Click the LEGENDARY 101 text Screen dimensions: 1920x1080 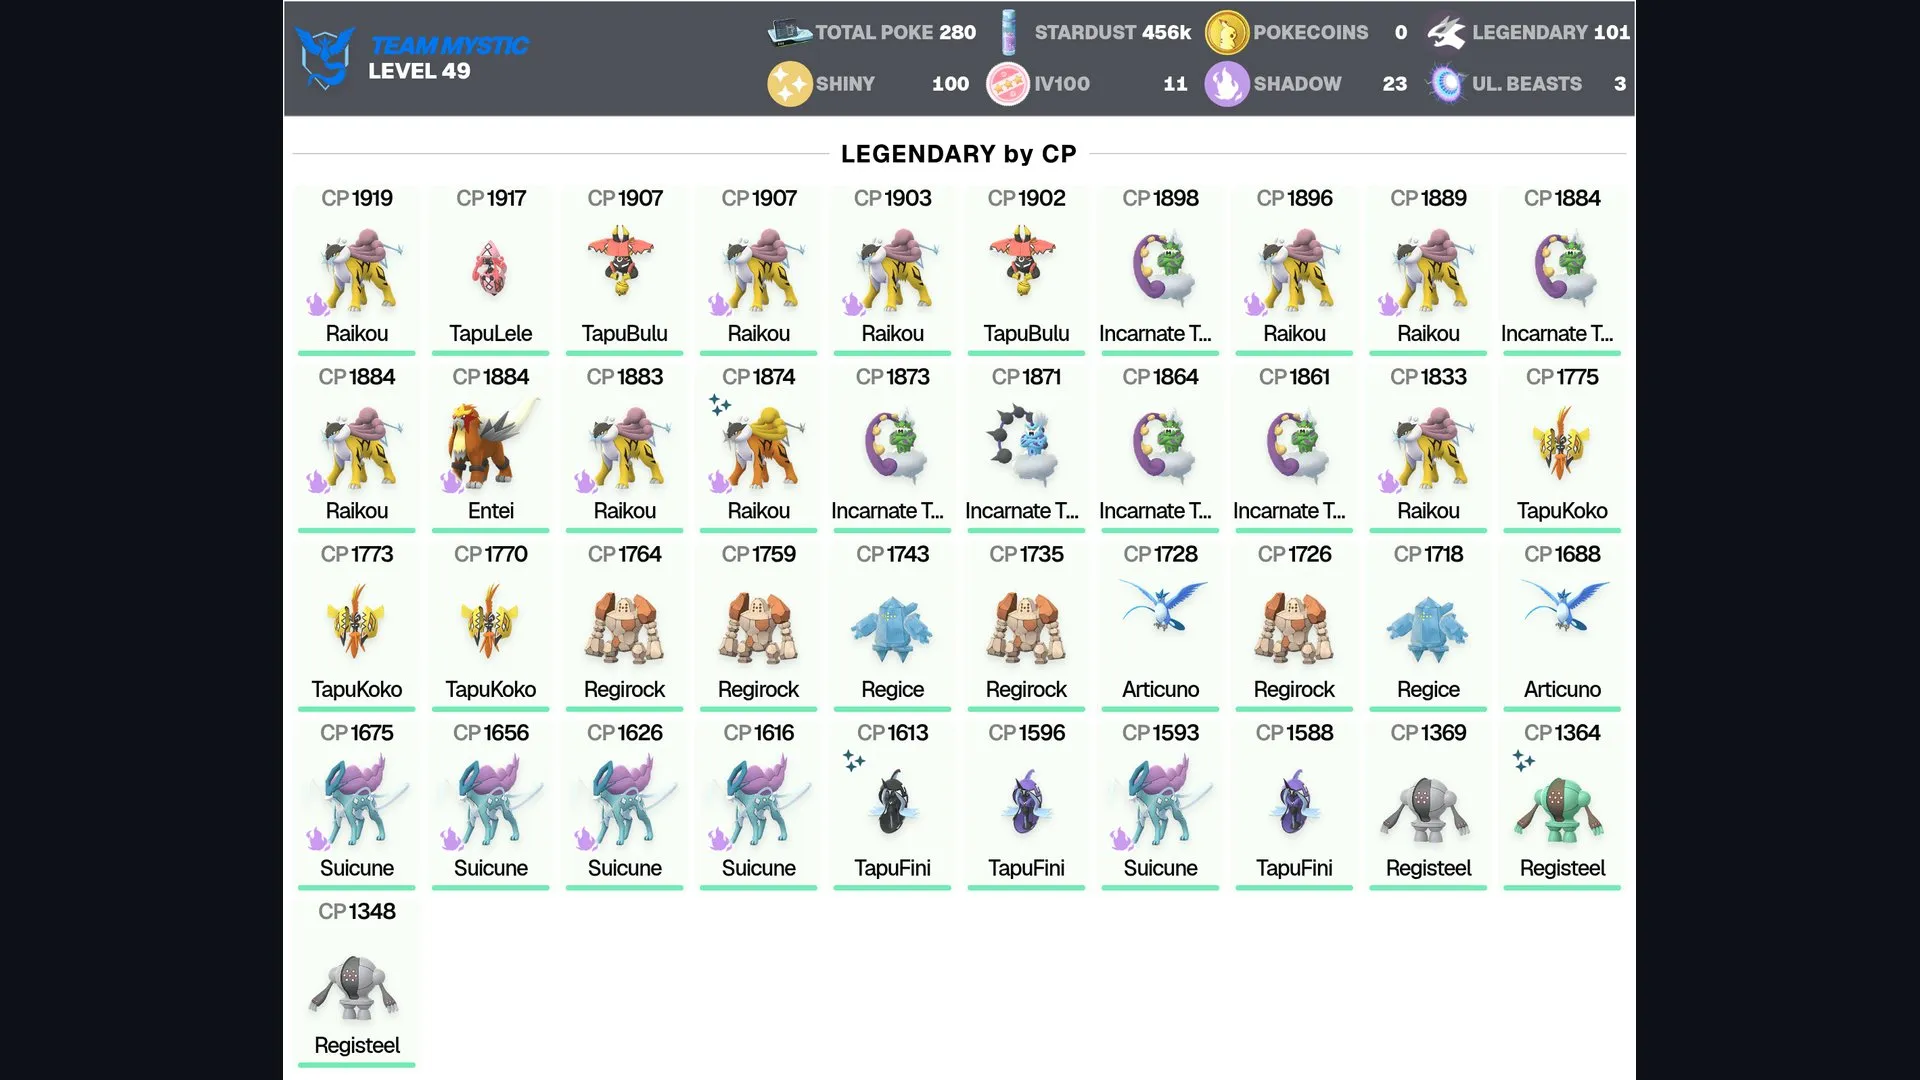coord(1551,32)
